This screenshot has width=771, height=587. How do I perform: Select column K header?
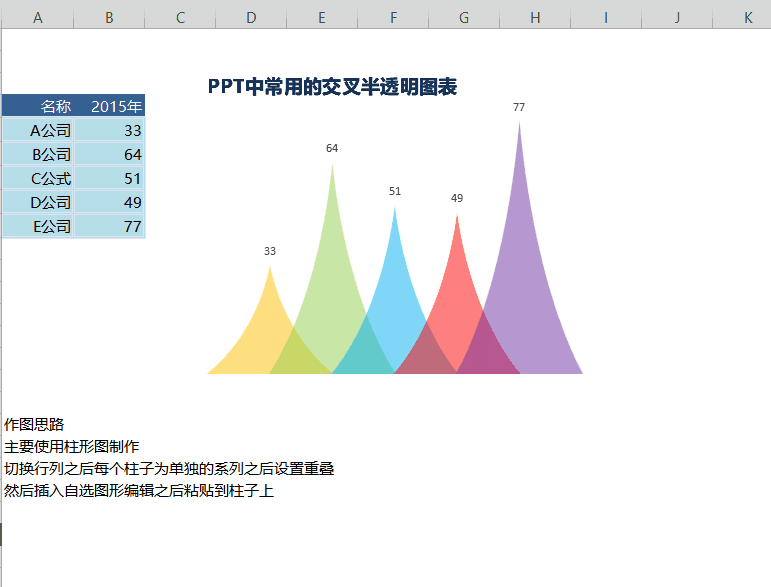point(747,18)
